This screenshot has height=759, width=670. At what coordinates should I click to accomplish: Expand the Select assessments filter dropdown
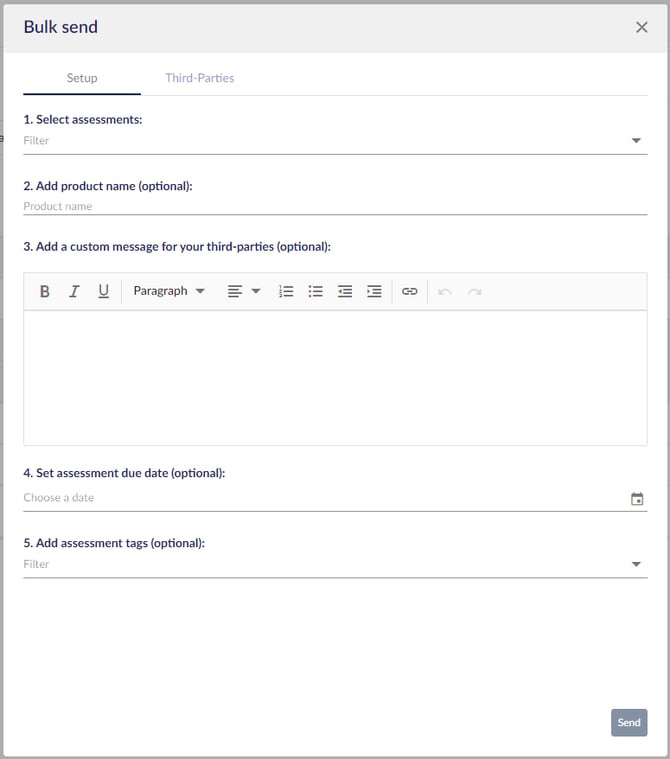click(x=636, y=141)
